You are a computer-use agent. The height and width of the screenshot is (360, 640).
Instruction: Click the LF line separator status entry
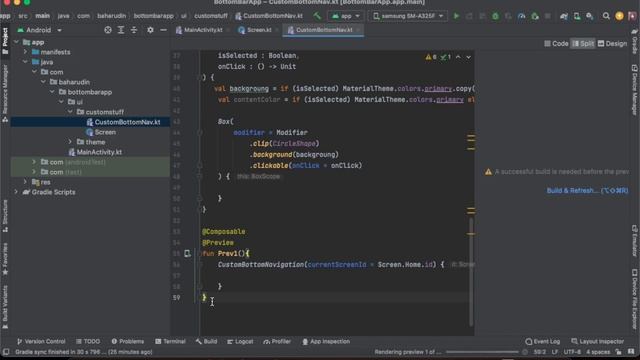(x=555, y=352)
